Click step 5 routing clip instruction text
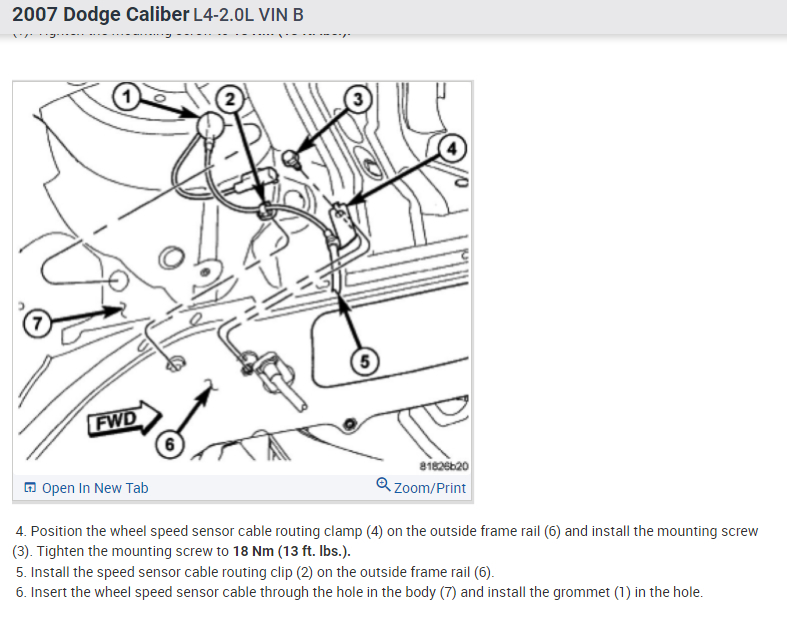The image size is (787, 623). [255, 572]
